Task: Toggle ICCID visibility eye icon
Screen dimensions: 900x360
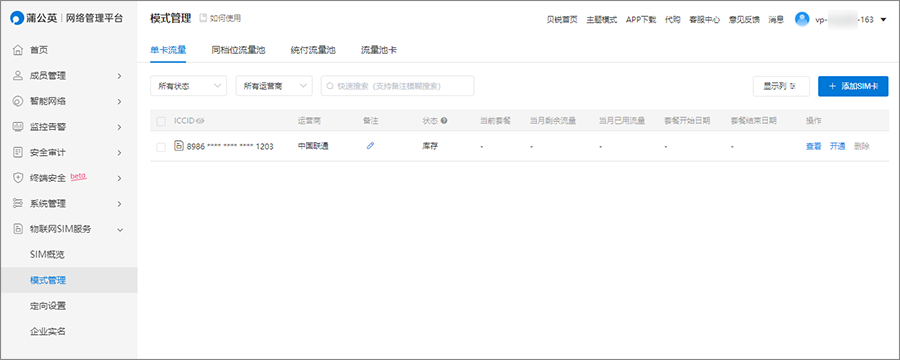Action: pyautogui.click(x=200, y=121)
